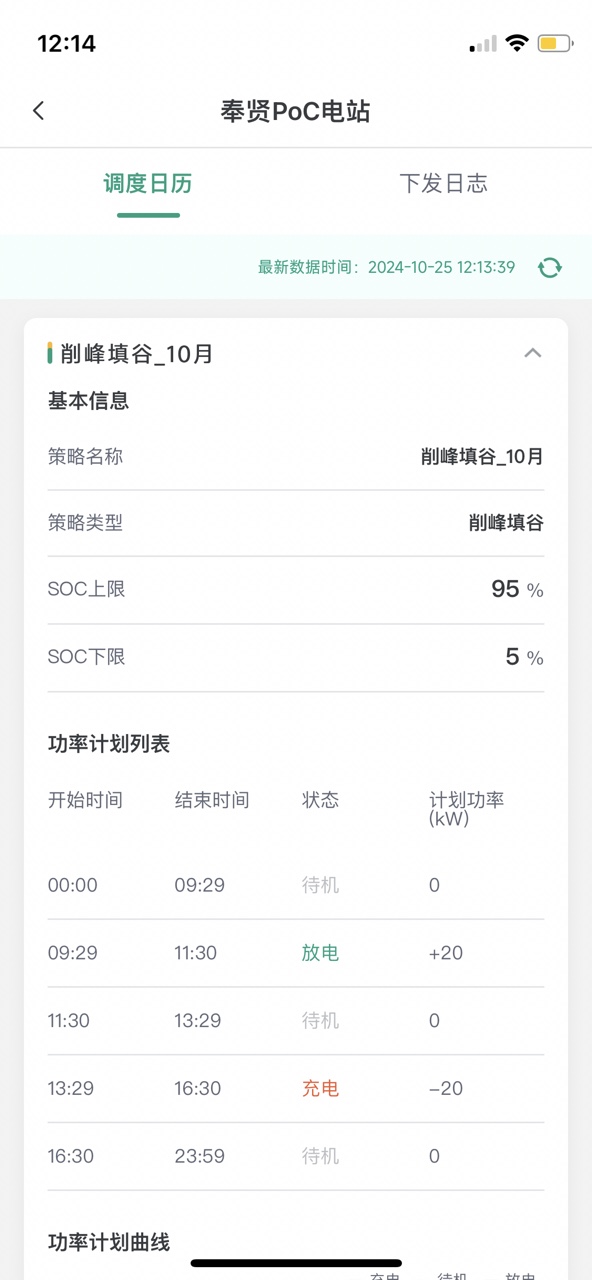This screenshot has width=592, height=1280.
Task: Toggle the 待机 series in the curve legend
Action: [x=450, y=1274]
